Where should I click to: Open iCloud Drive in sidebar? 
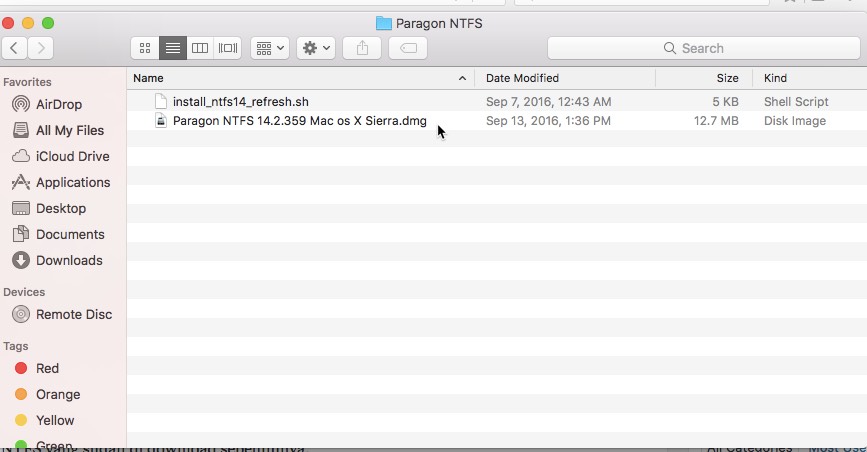click(x=72, y=157)
